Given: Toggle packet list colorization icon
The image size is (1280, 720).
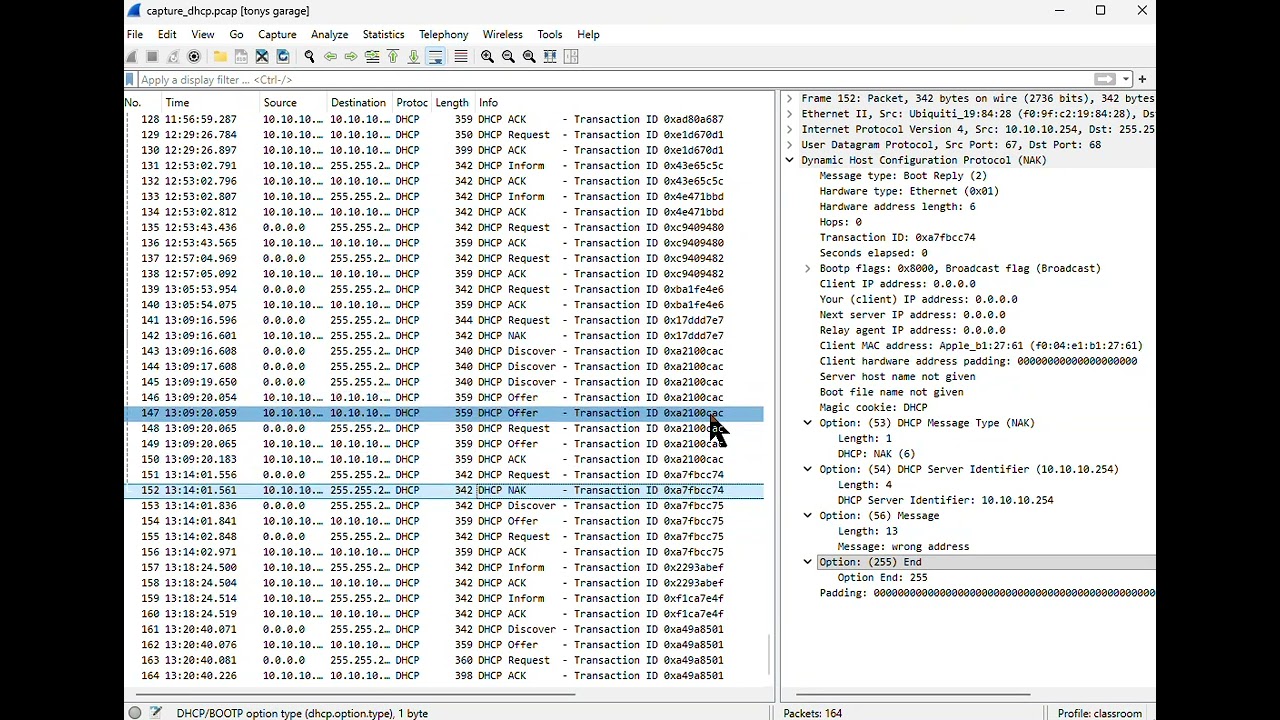Looking at the screenshot, I should [461, 57].
